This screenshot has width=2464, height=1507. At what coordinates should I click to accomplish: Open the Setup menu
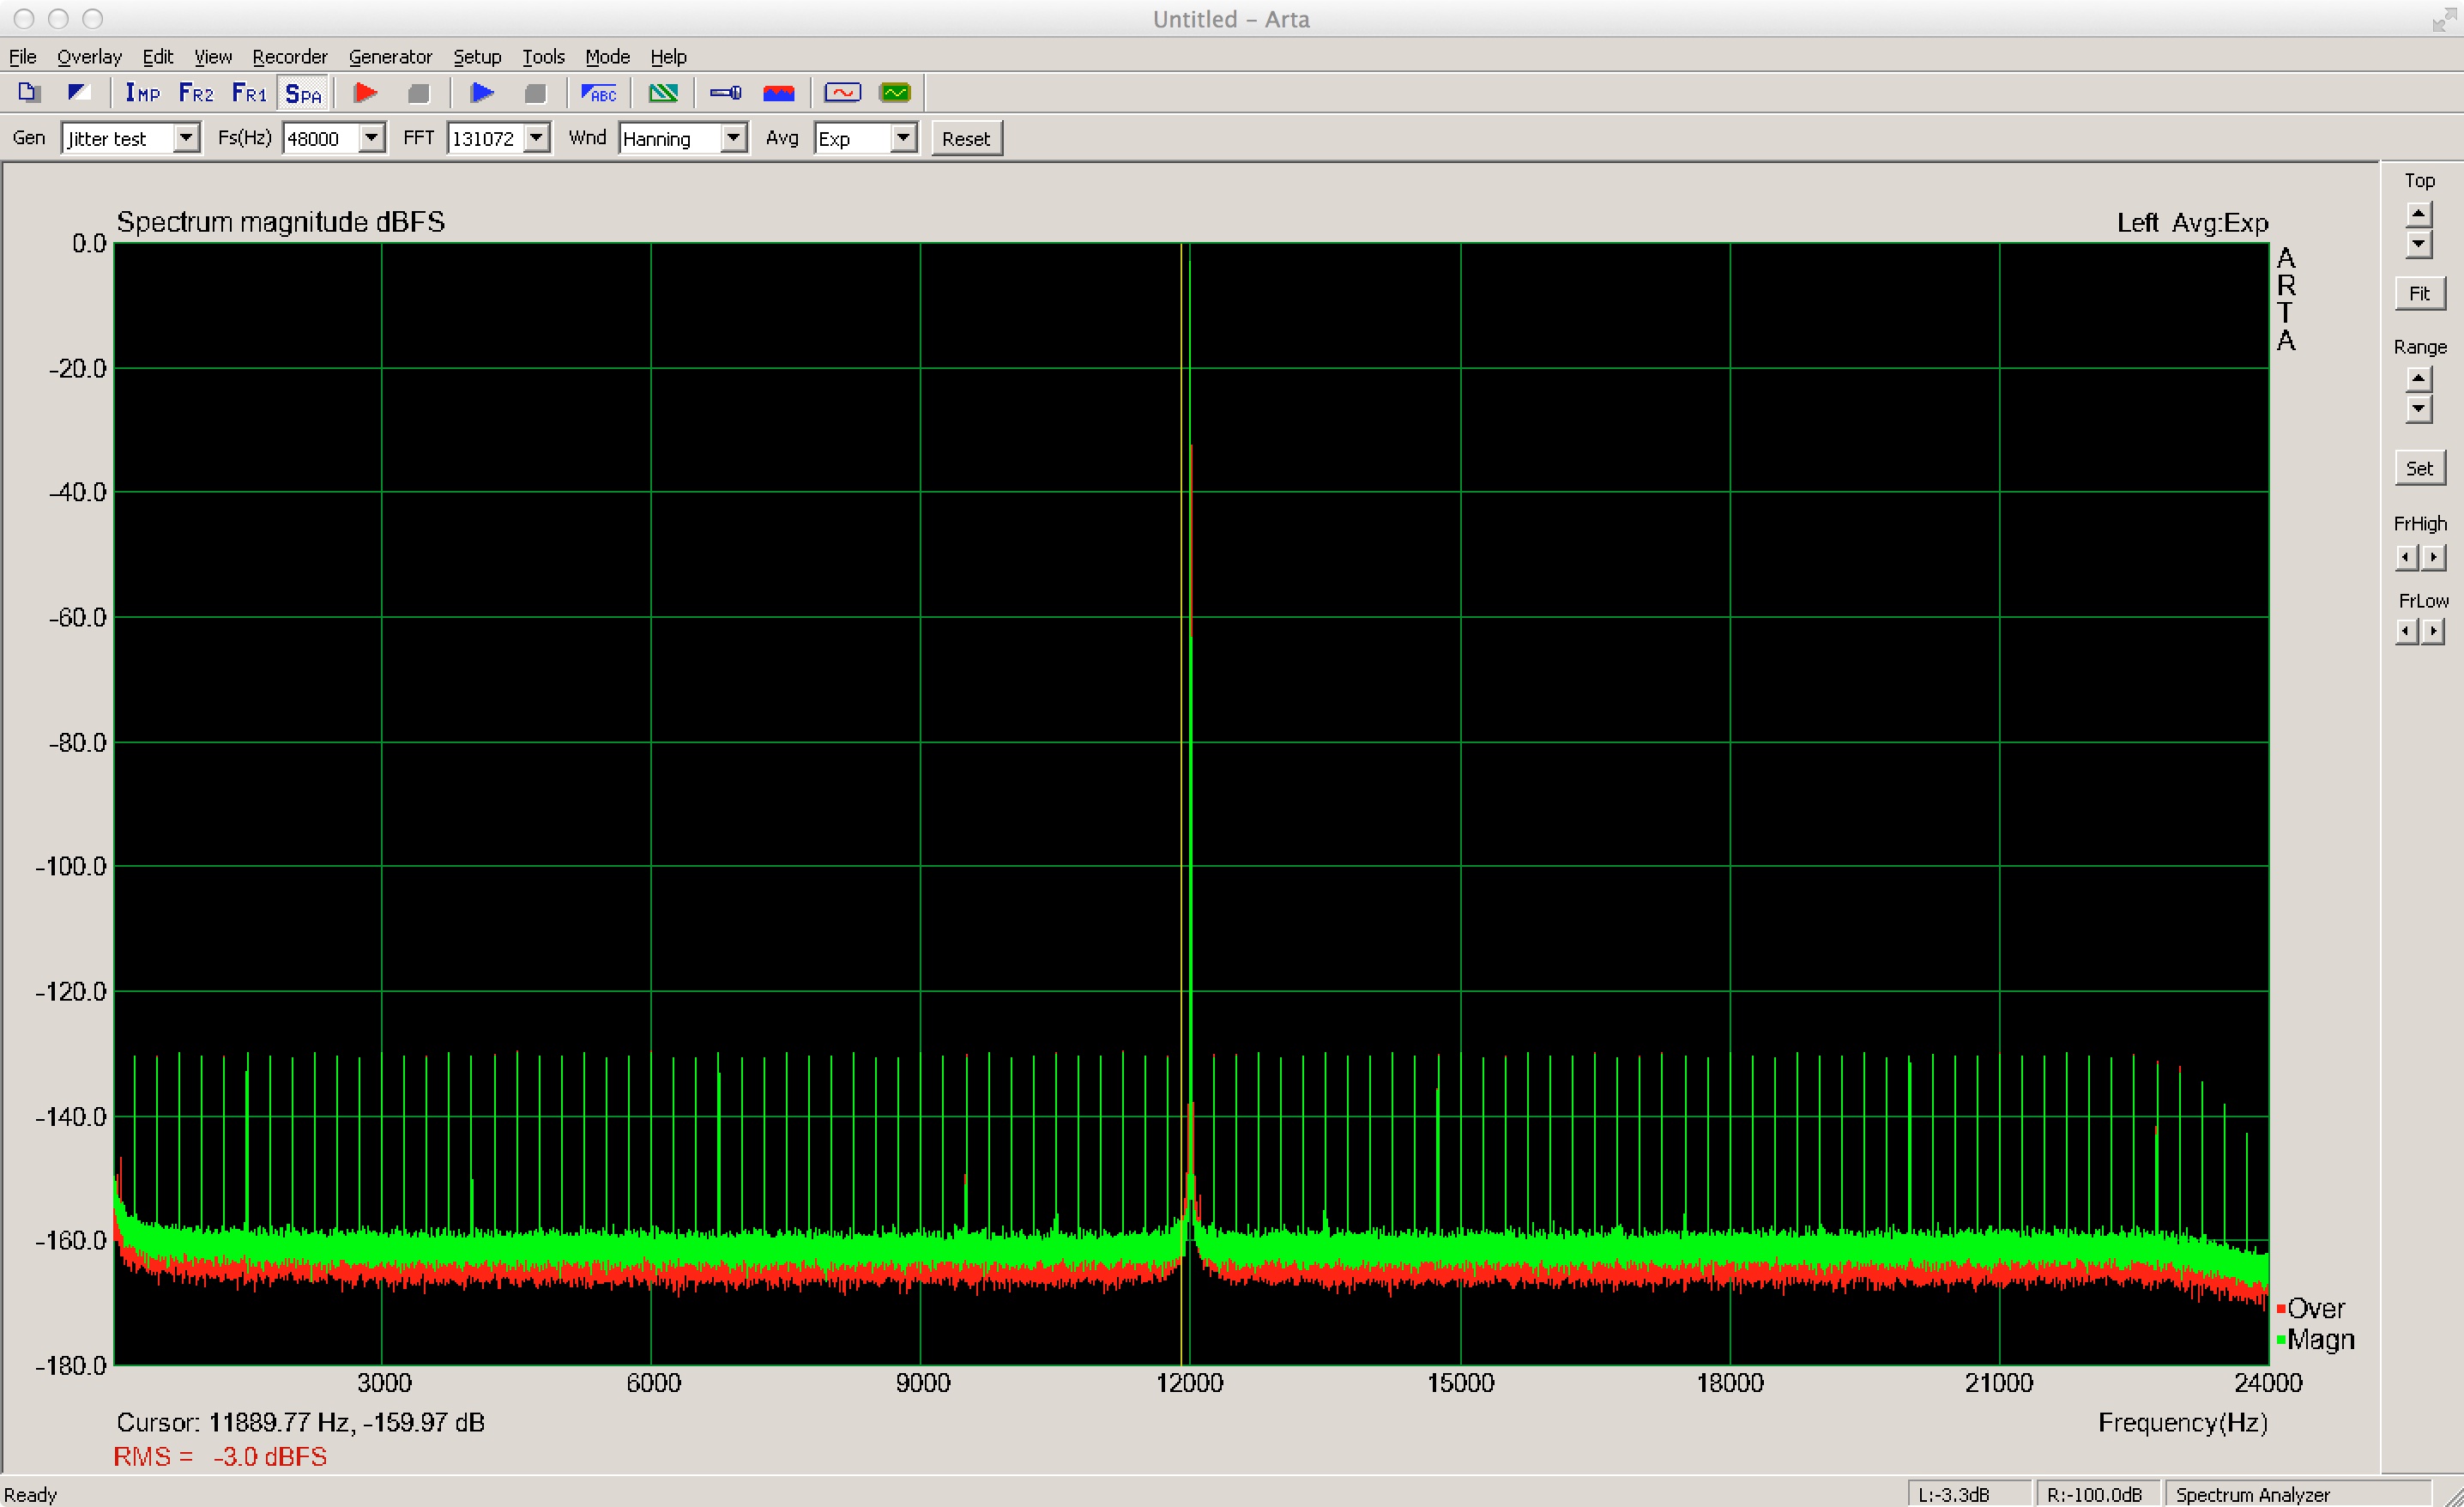(477, 57)
